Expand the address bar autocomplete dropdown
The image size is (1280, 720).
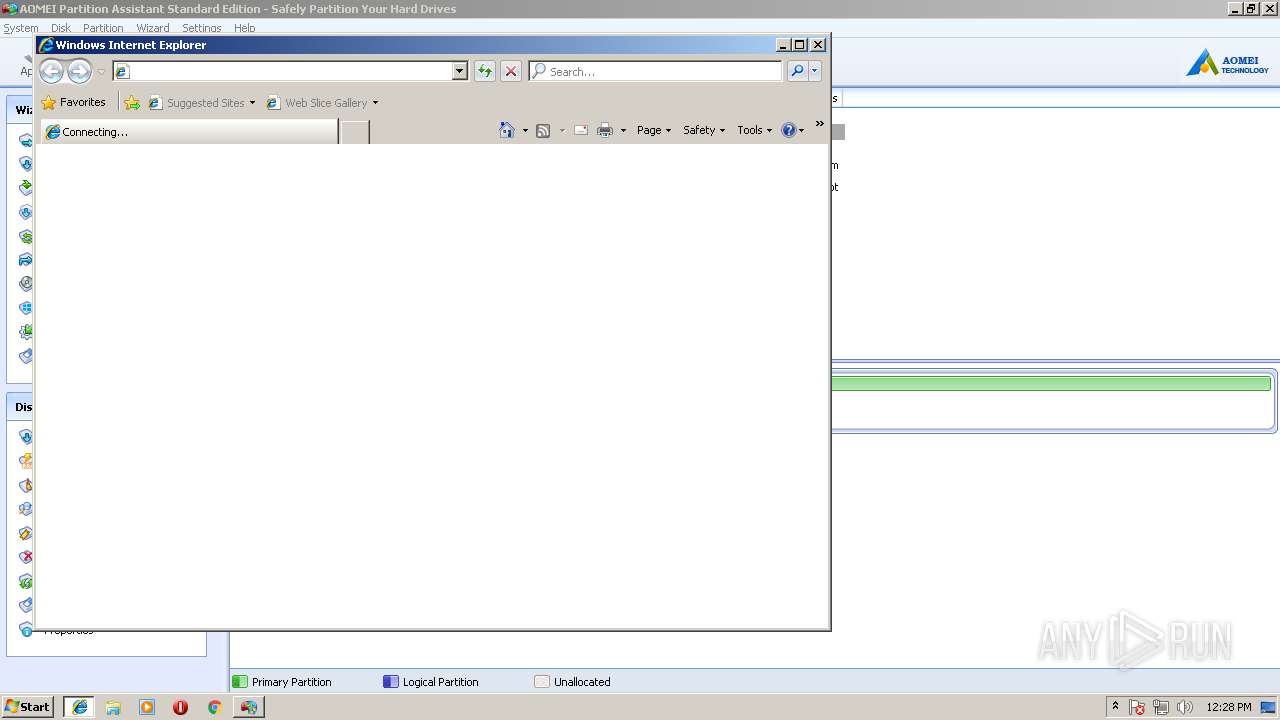pyautogui.click(x=460, y=71)
